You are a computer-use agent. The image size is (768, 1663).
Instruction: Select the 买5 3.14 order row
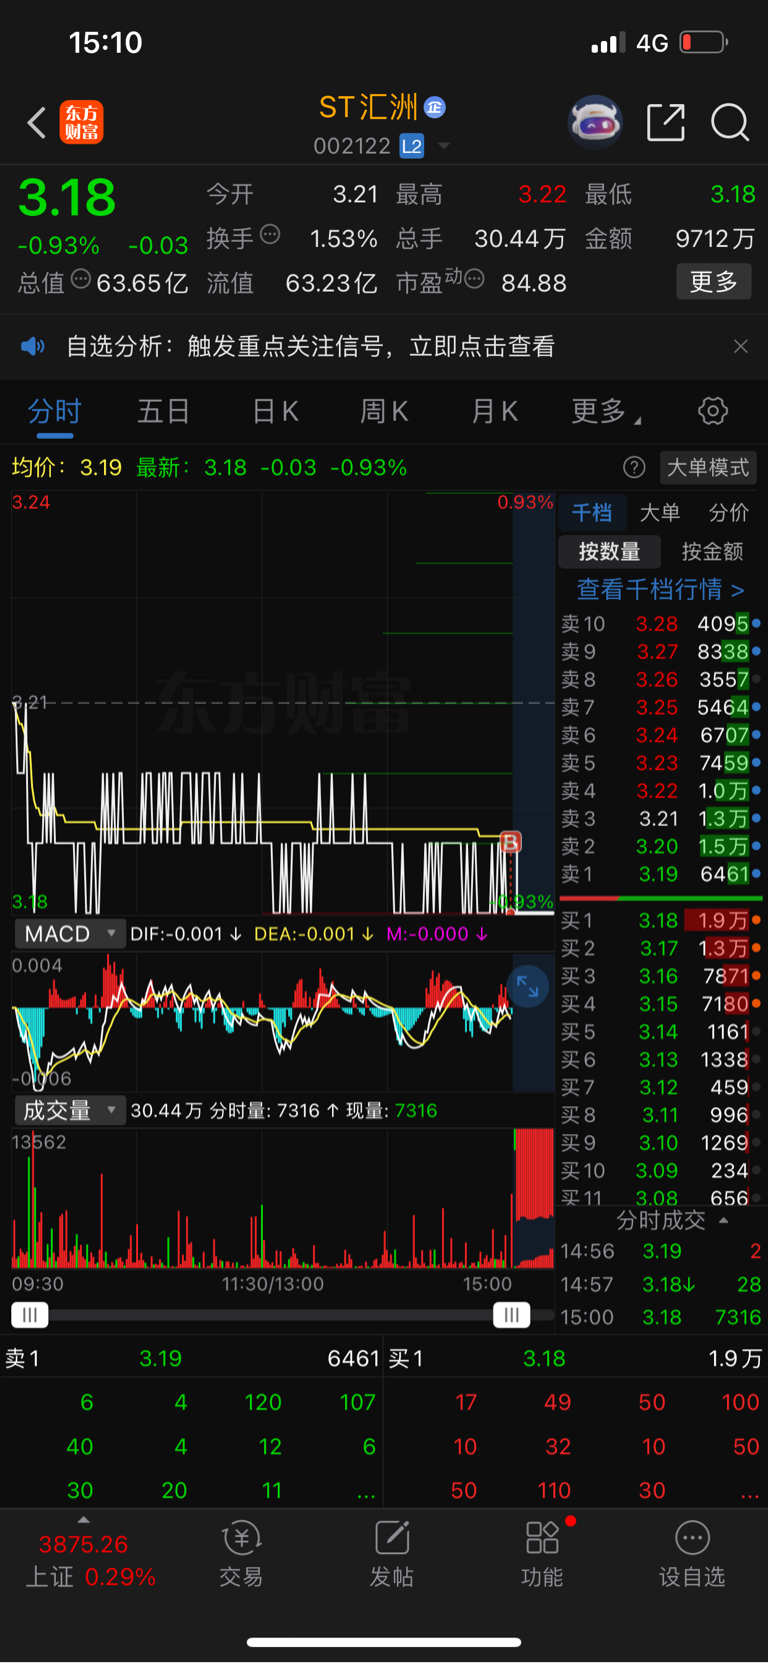660,1031
